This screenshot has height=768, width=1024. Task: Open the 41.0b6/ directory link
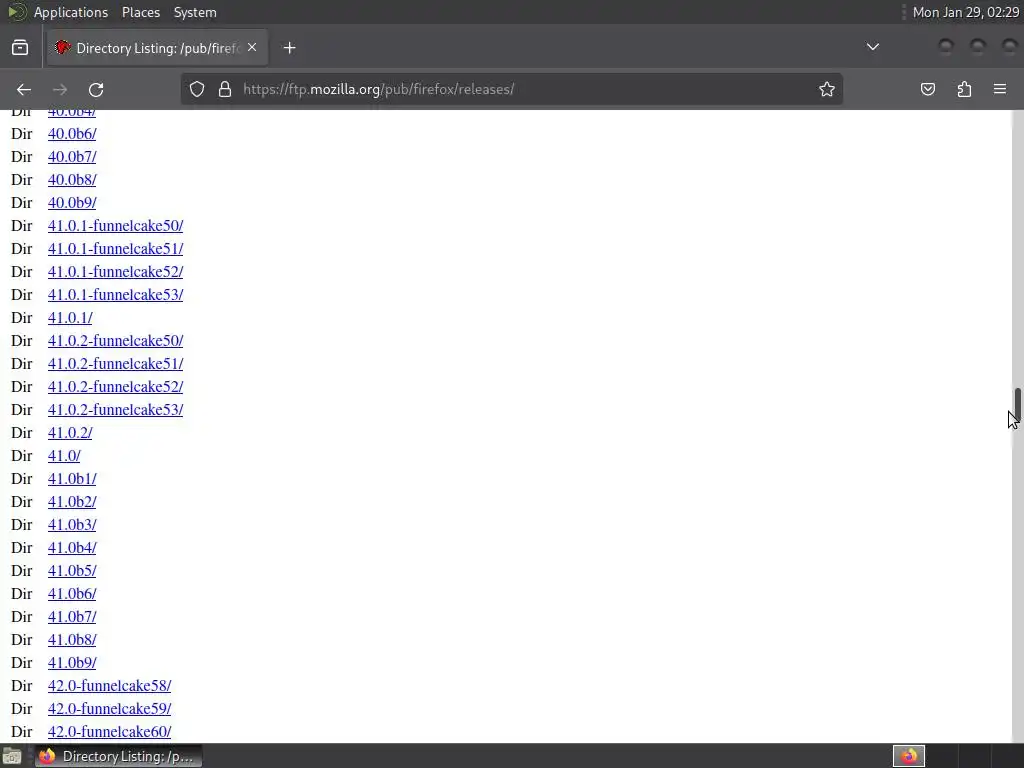click(72, 594)
